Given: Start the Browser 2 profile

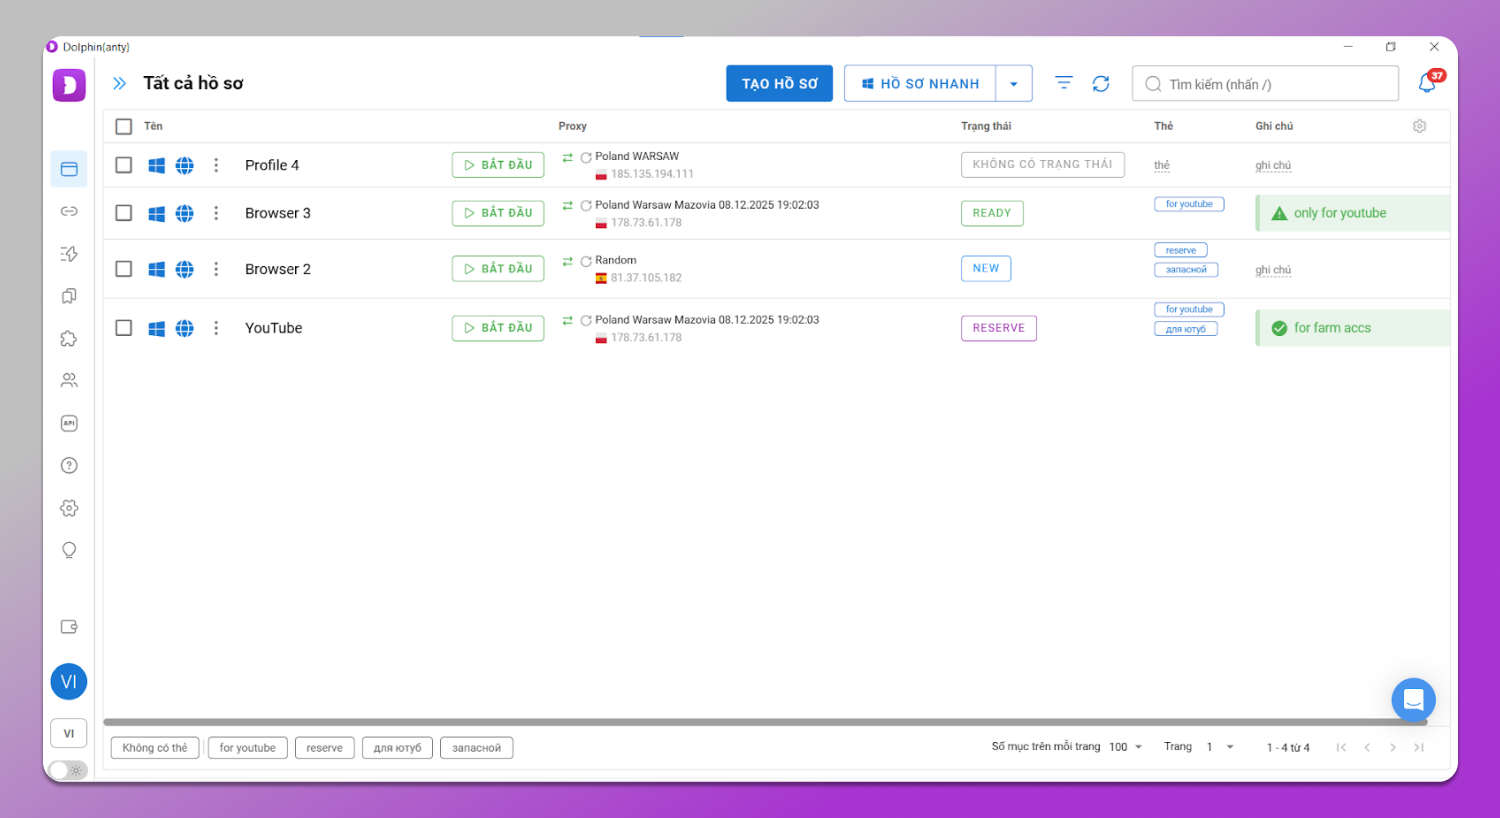Looking at the screenshot, I should pos(498,269).
